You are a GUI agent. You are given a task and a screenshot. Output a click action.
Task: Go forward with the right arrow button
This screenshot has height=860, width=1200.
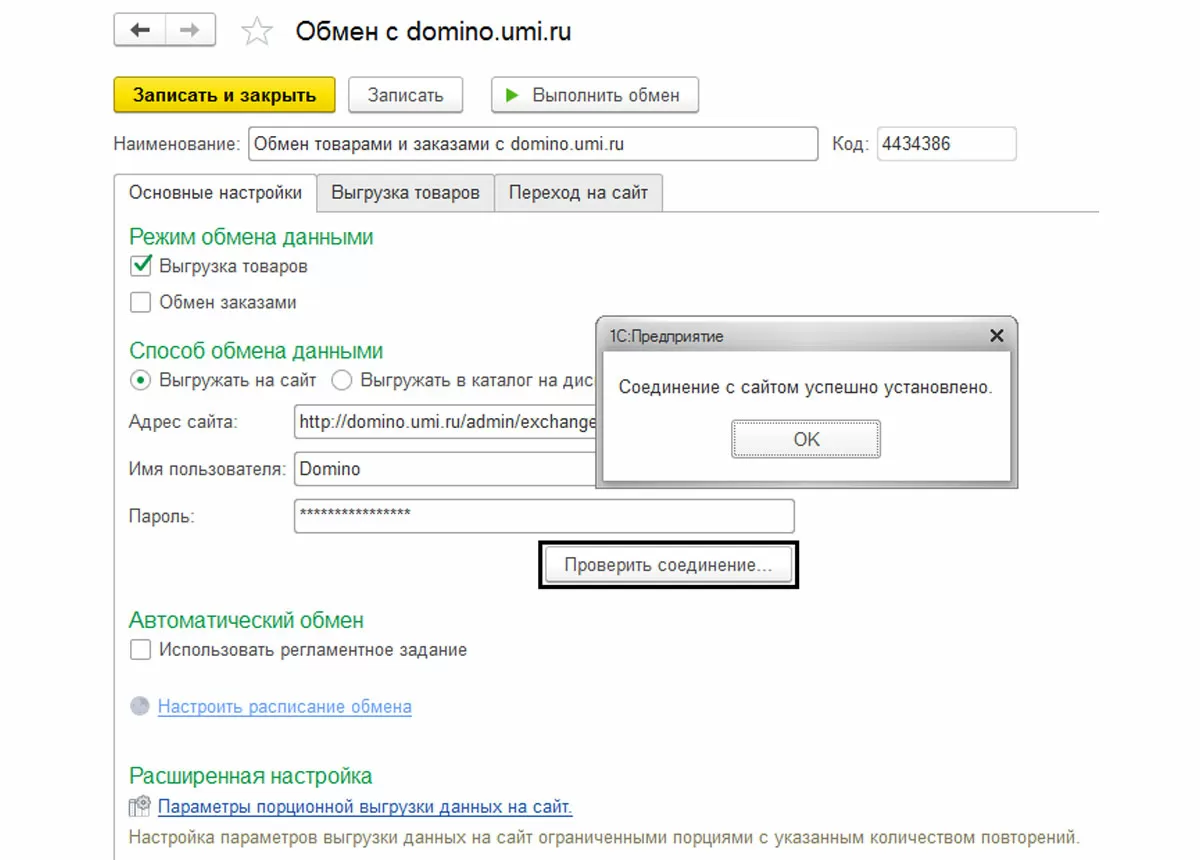click(190, 31)
